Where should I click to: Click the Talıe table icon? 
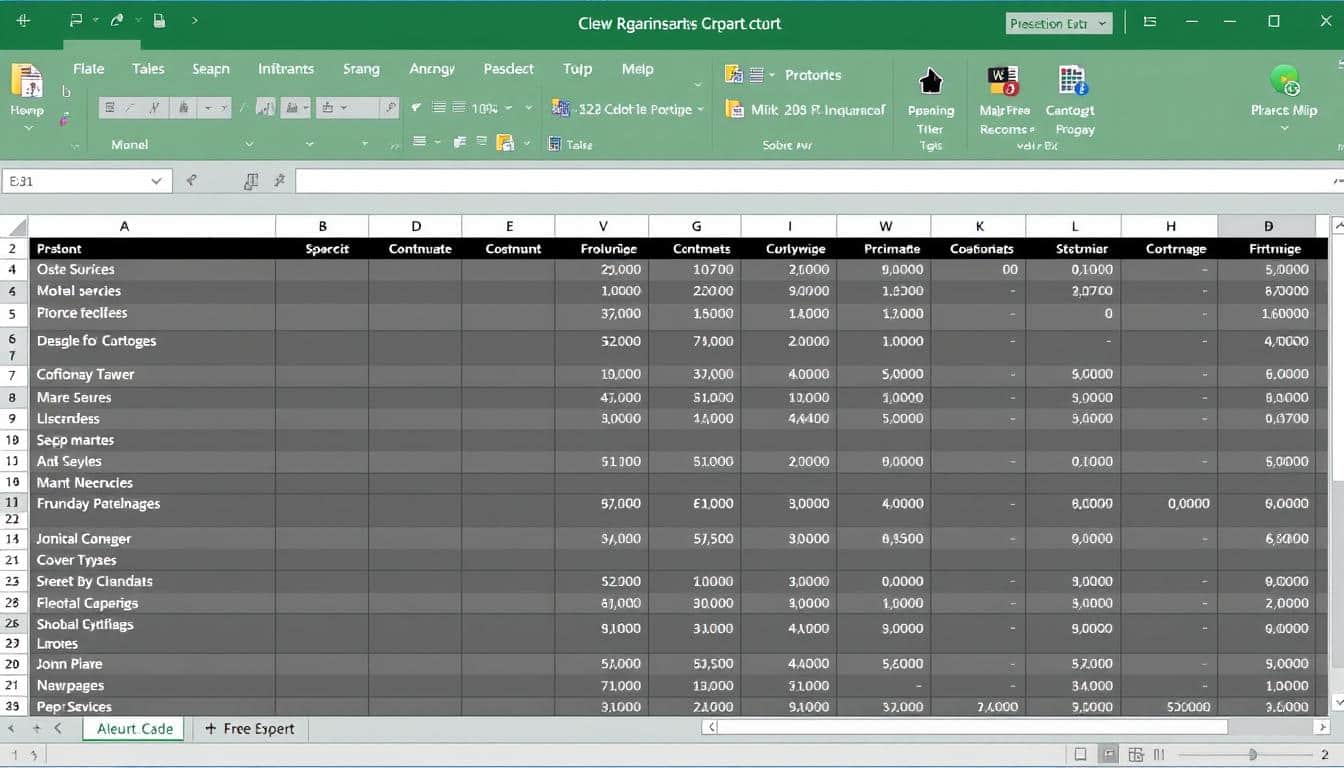555,144
